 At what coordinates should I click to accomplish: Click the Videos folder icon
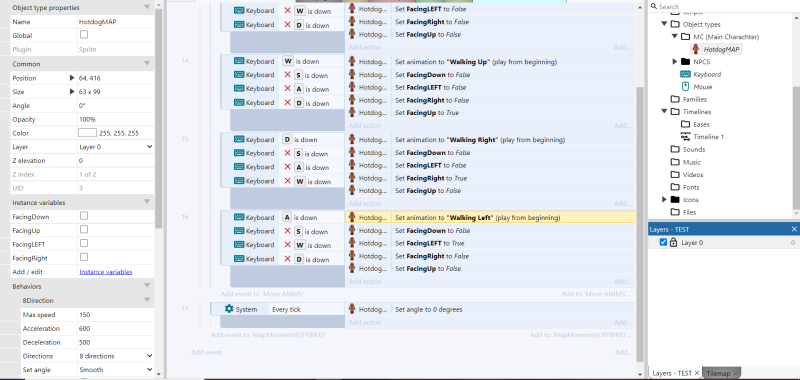(675, 174)
